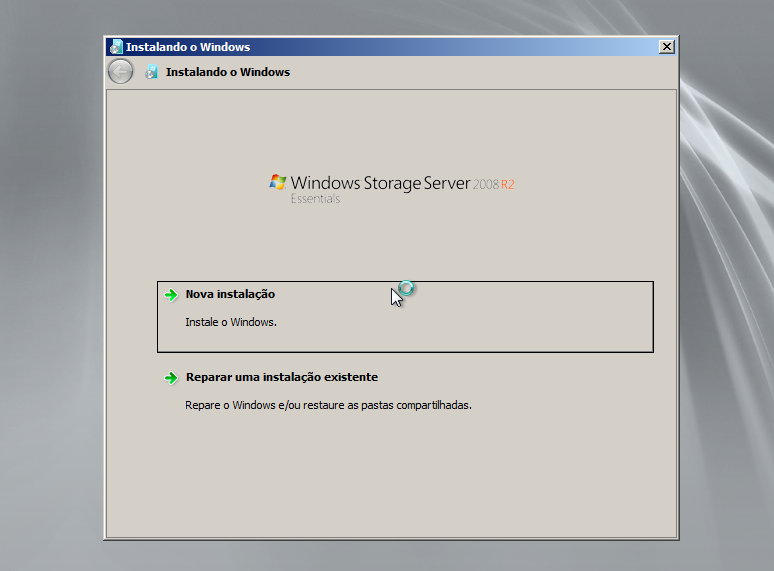Click the setup icon in the title bar
This screenshot has height=571, width=774.
click(116, 47)
